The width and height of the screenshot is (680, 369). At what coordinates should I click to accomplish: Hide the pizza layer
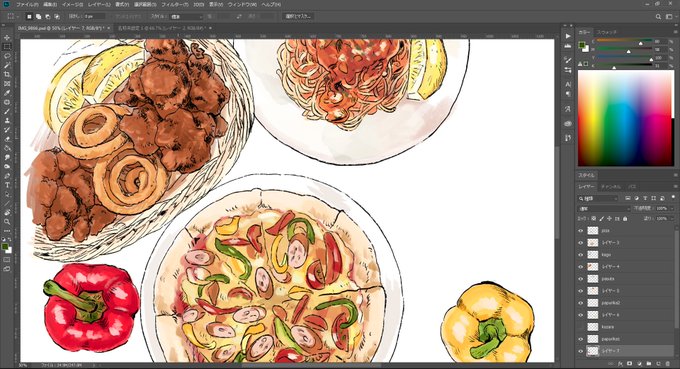[x=581, y=231]
